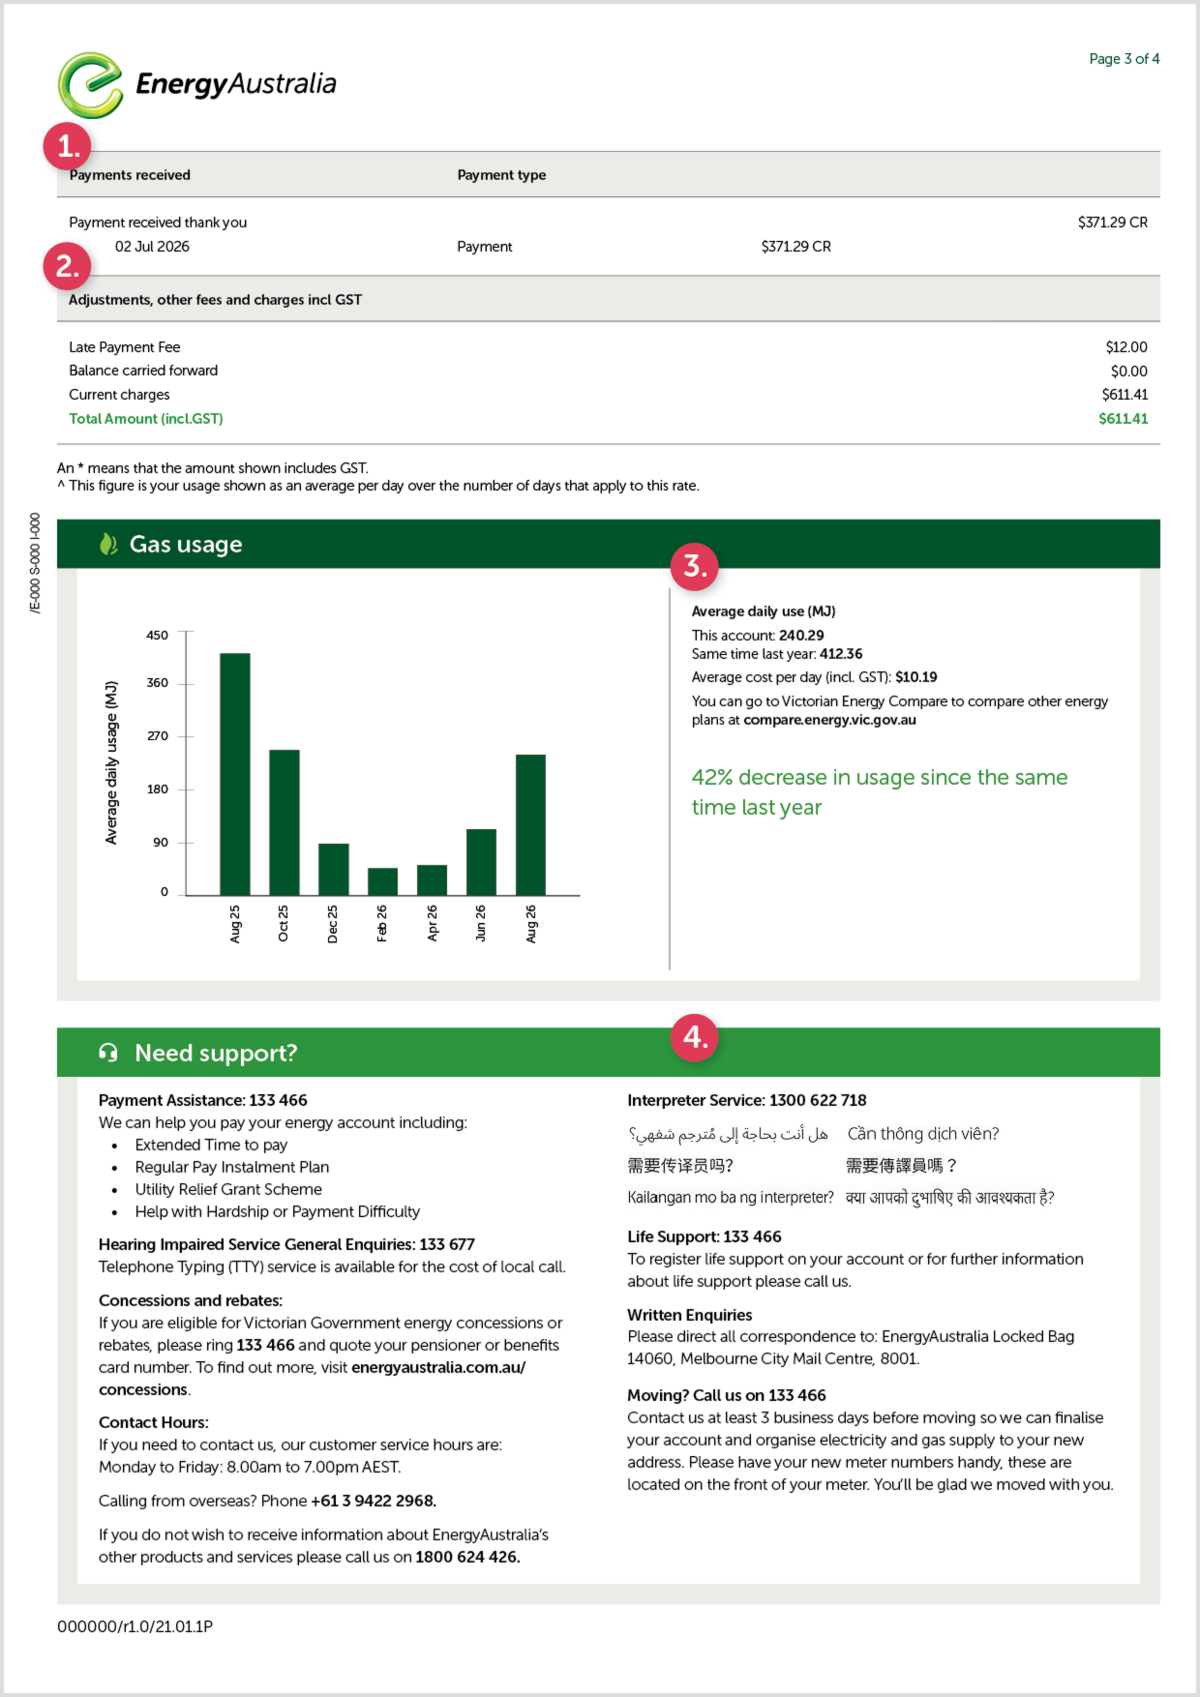Viewport: 1200px width, 1697px height.
Task: Click the "Regular Pay Instalment Plan" bullet
Action: click(232, 1167)
